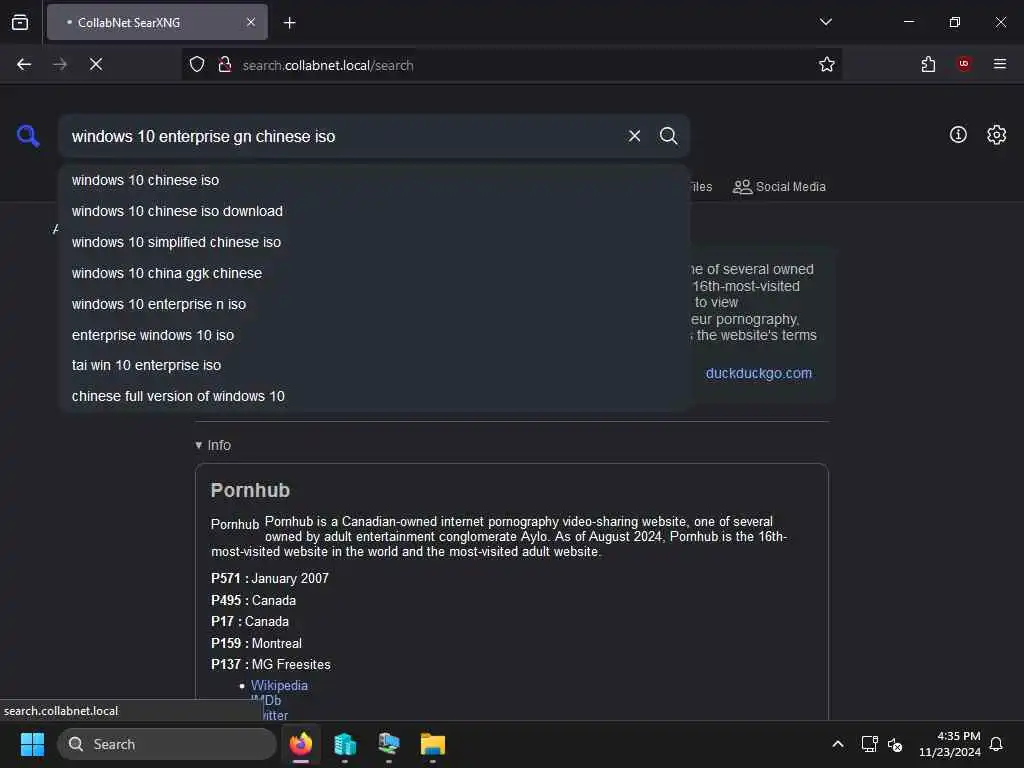This screenshot has height=768, width=1024.
Task: Choose suggestion "windows 10 chinese iso"
Action: tap(374, 180)
